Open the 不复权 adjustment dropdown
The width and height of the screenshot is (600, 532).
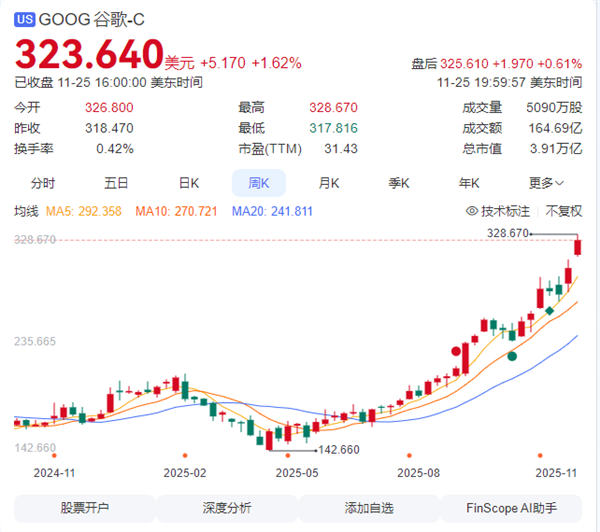pyautogui.click(x=564, y=211)
